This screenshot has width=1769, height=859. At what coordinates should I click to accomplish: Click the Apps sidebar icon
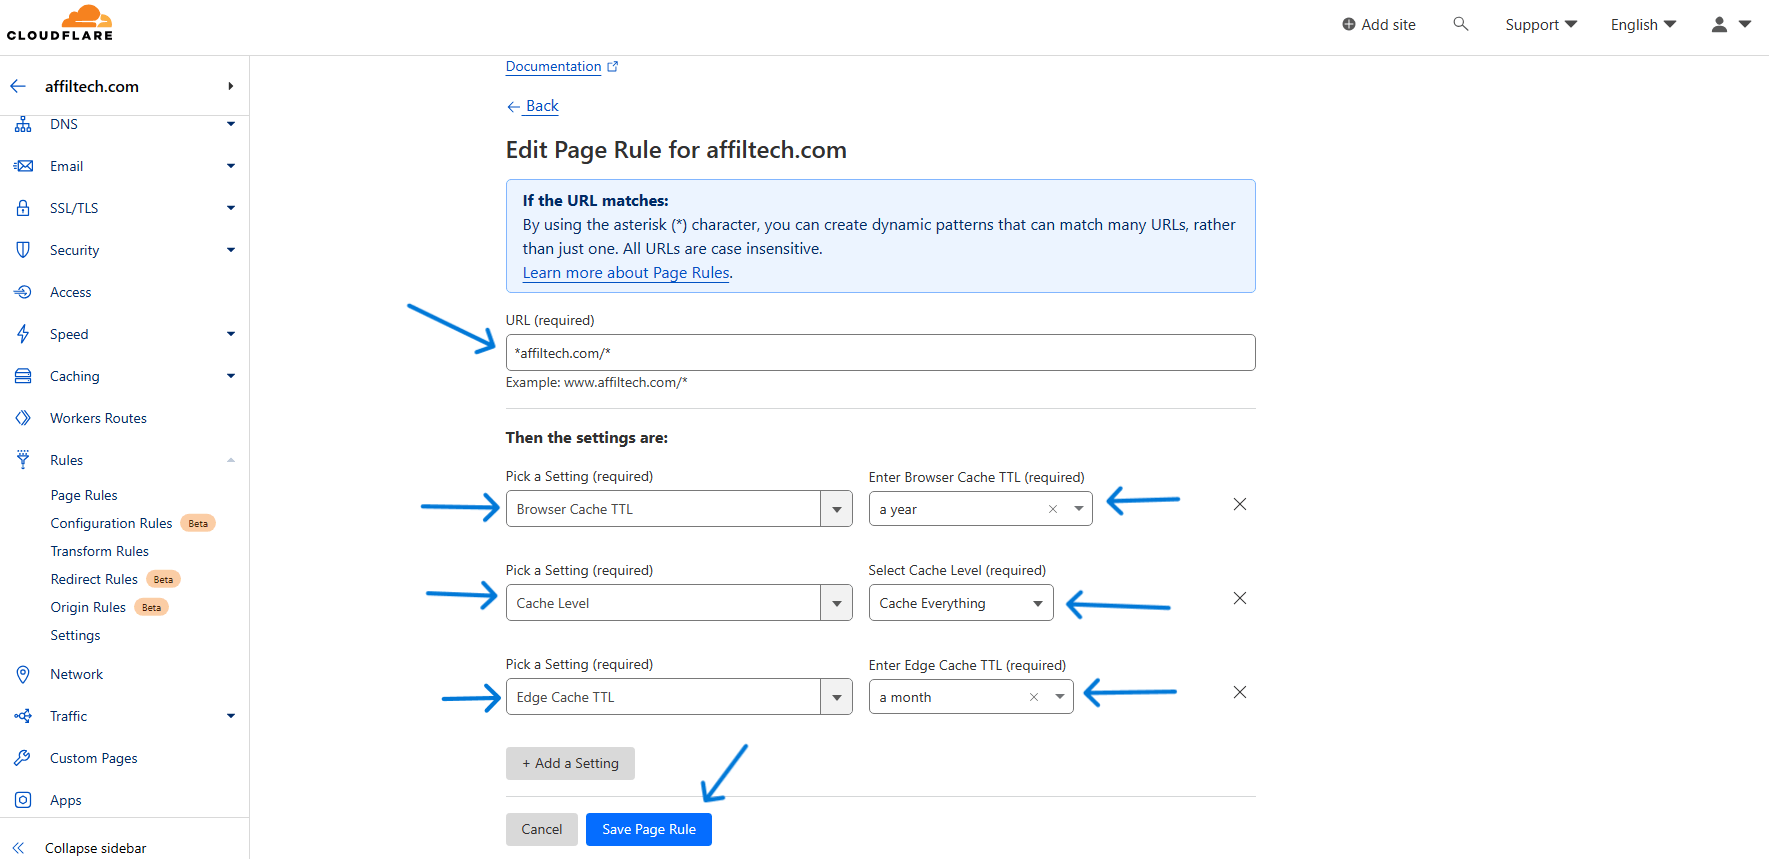click(23, 800)
